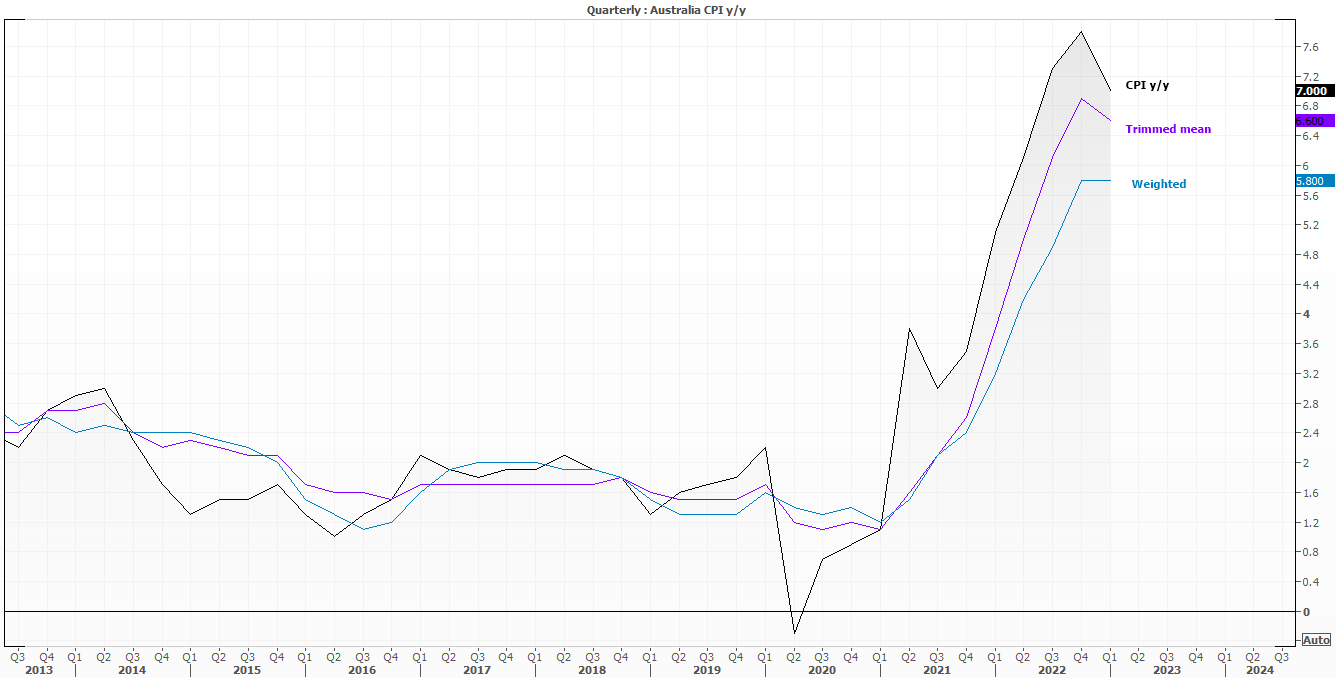Click the 2018 year label on time axis
Image resolution: width=1336 pixels, height=678 pixels.
592,670
